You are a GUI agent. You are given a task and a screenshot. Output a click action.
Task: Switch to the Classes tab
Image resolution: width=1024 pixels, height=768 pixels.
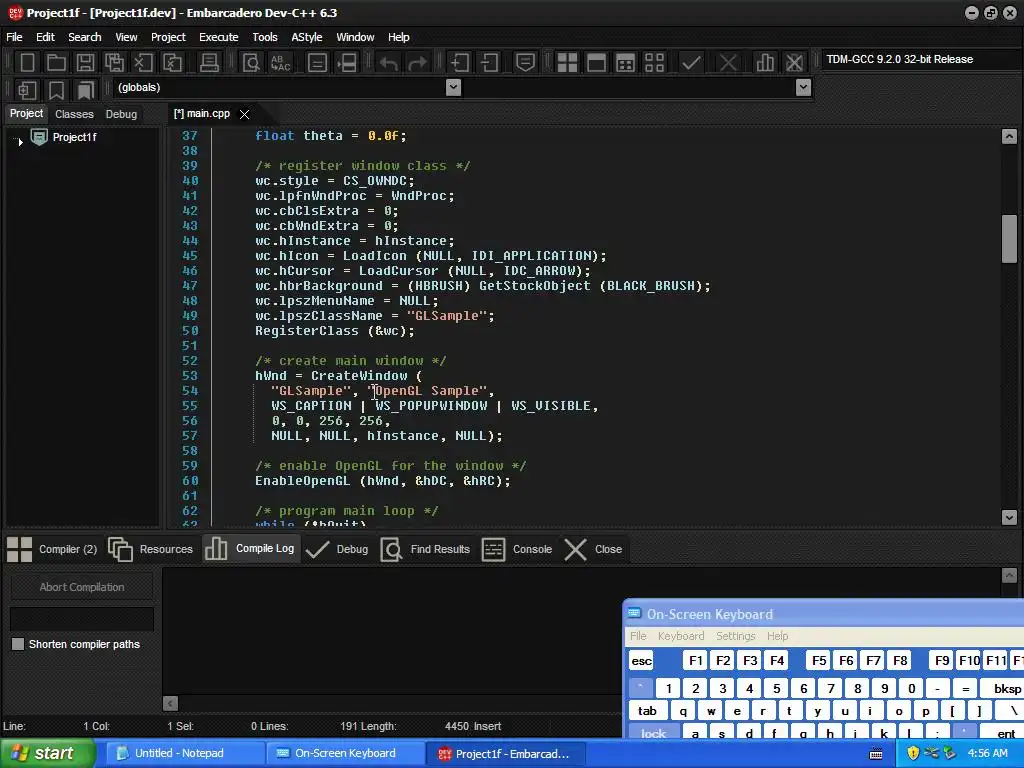coord(74,114)
